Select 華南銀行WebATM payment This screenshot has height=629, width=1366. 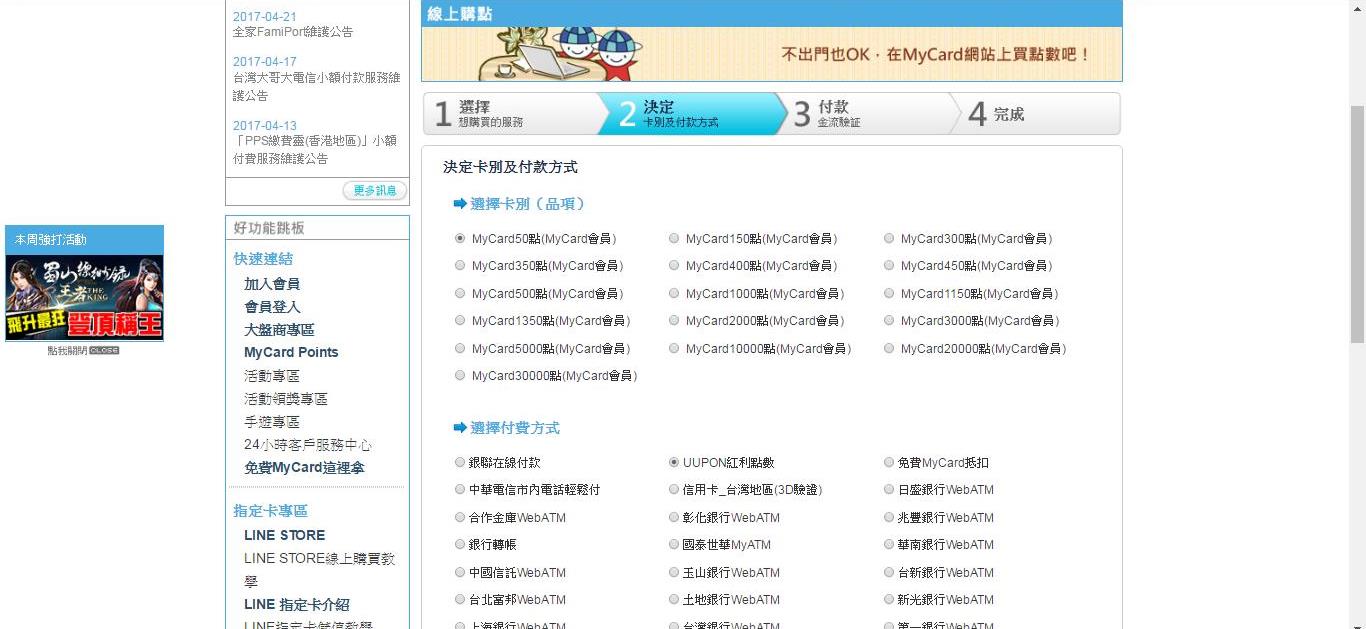point(889,545)
